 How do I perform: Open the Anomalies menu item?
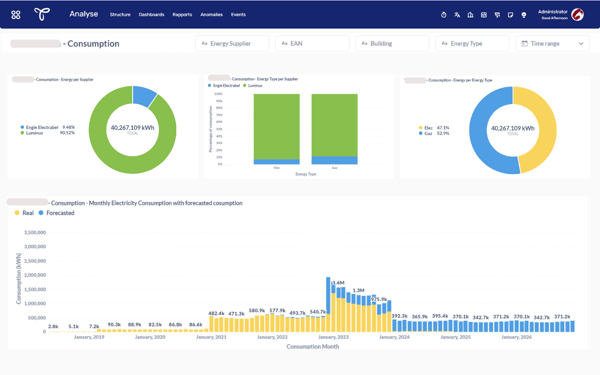click(212, 15)
